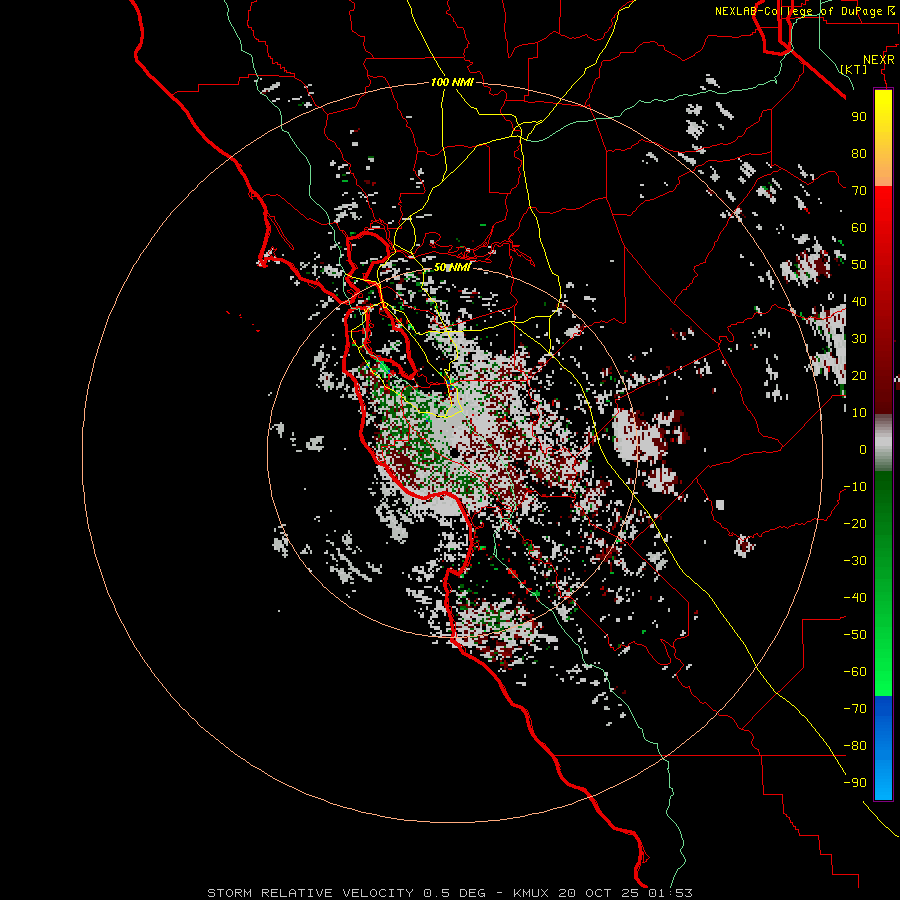
Task: Click the -20 knot scale value
Action: coord(855,524)
